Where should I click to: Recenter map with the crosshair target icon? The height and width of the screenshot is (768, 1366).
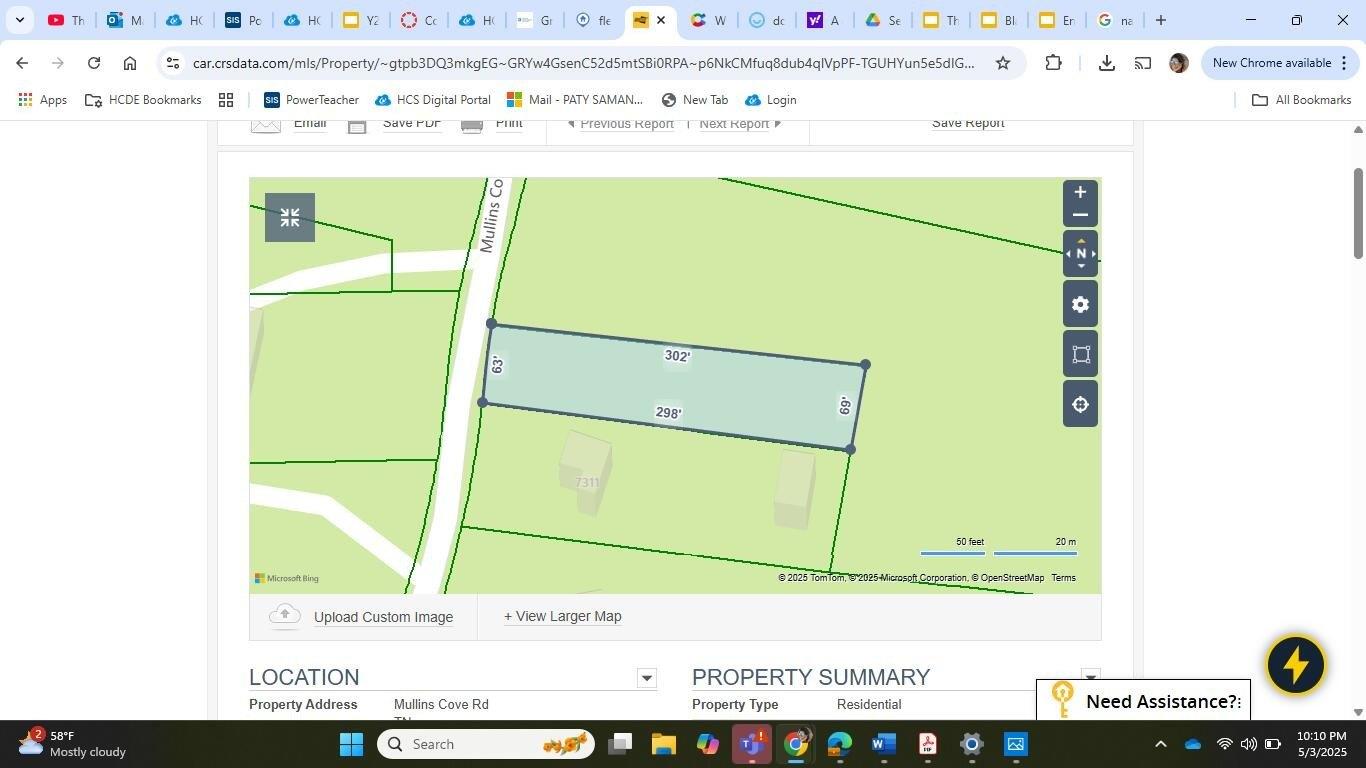pos(1080,405)
